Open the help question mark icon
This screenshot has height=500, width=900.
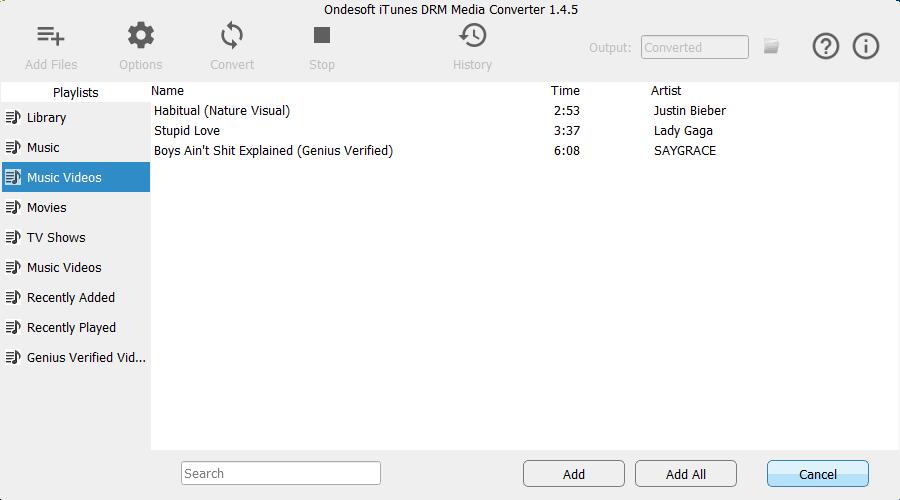coord(826,46)
